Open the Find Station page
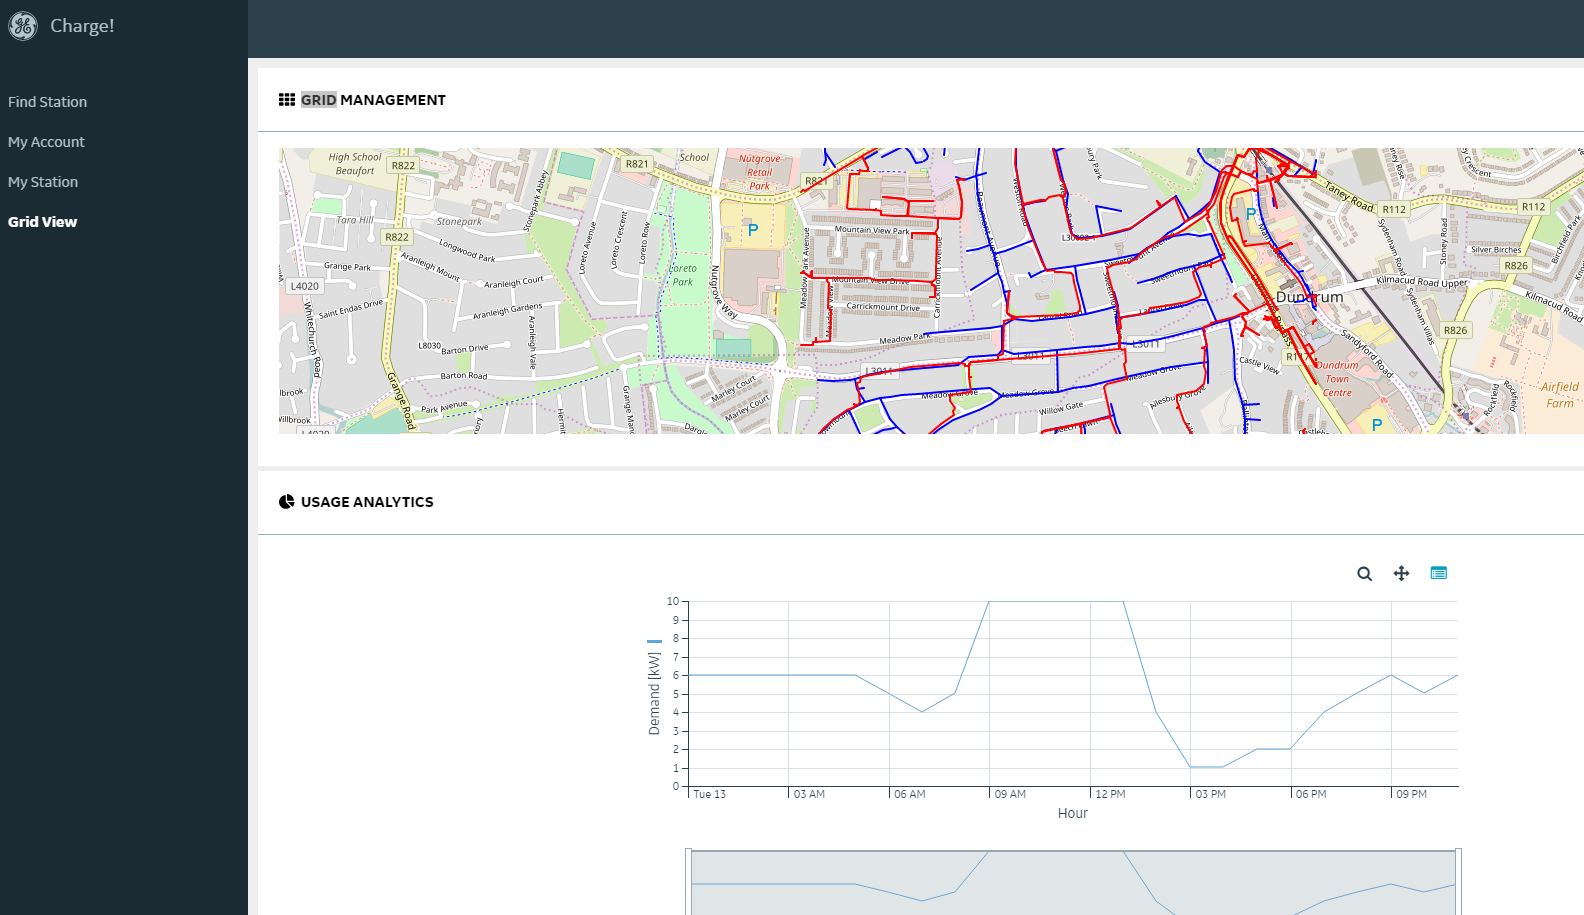 point(47,102)
